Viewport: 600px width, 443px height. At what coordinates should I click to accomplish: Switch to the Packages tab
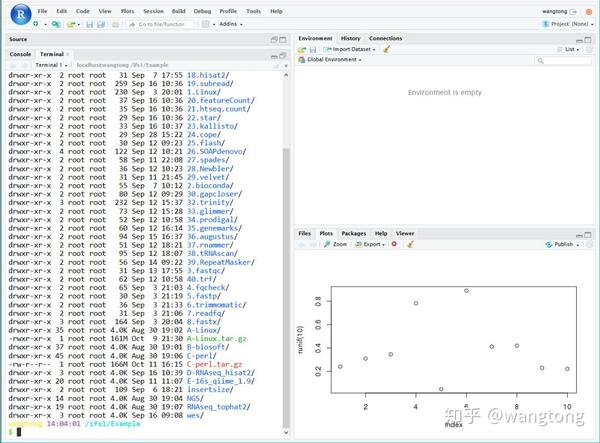click(354, 233)
